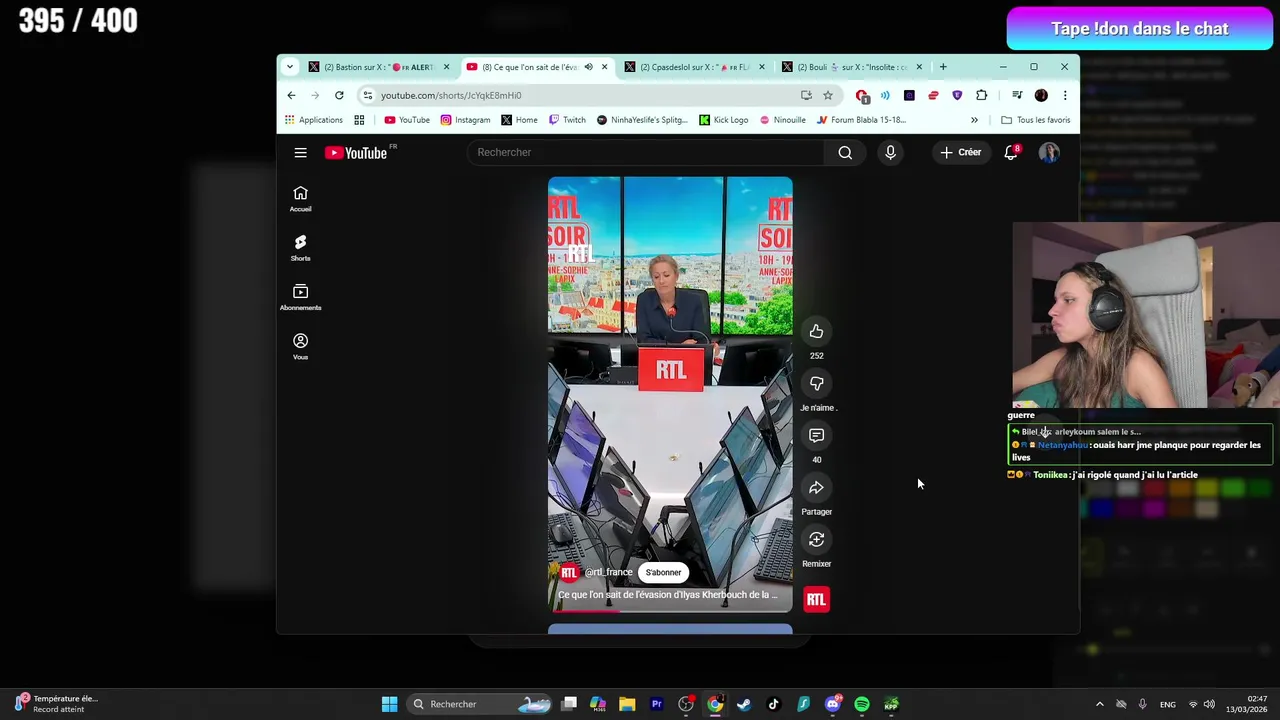Viewport: 1280px width, 720px height.
Task: Switch ENG input language
Action: click(1167, 704)
